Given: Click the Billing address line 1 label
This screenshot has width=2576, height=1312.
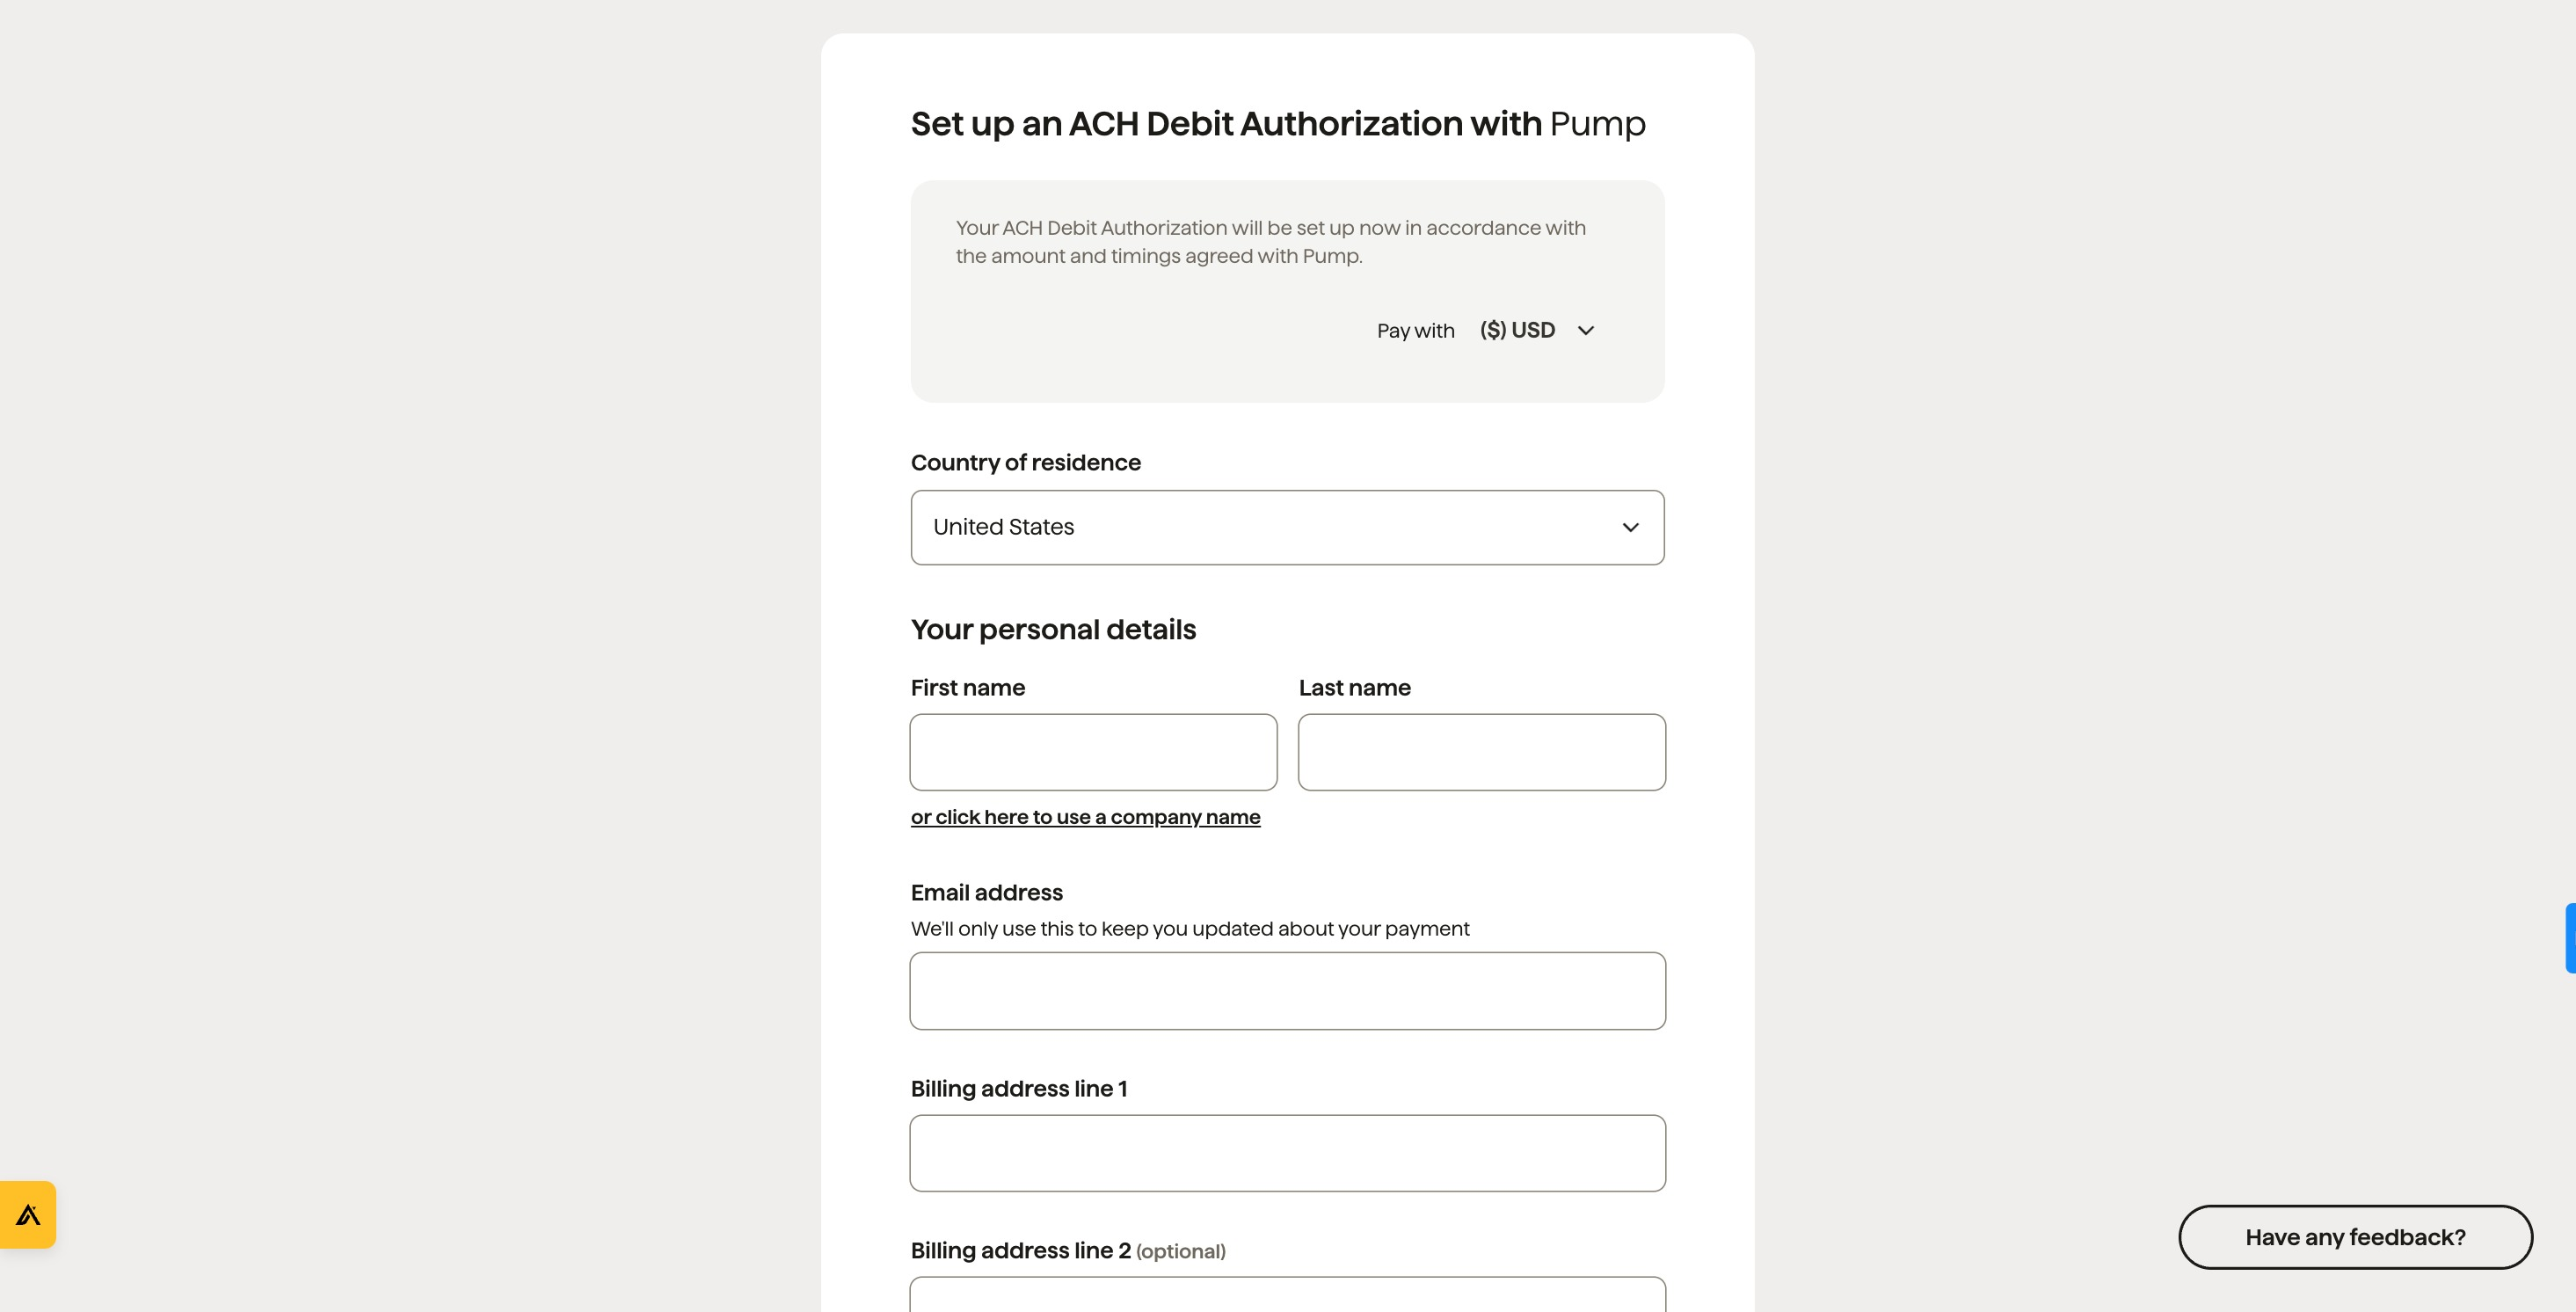Looking at the screenshot, I should coord(1018,1089).
